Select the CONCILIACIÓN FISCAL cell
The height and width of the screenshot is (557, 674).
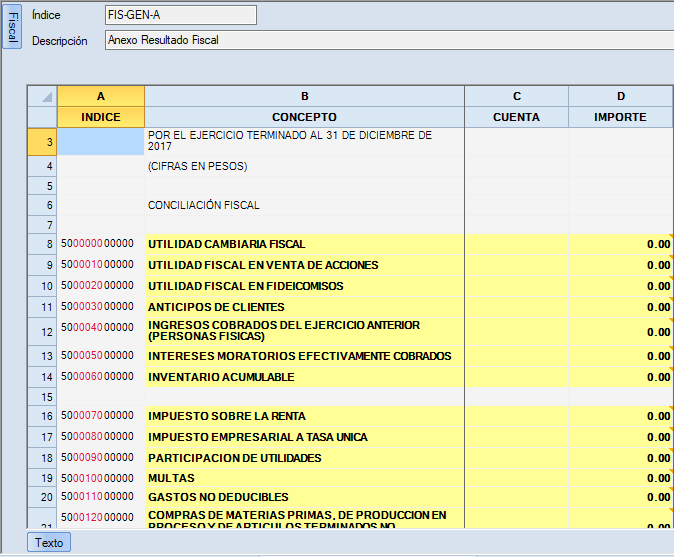pyautogui.click(x=304, y=205)
